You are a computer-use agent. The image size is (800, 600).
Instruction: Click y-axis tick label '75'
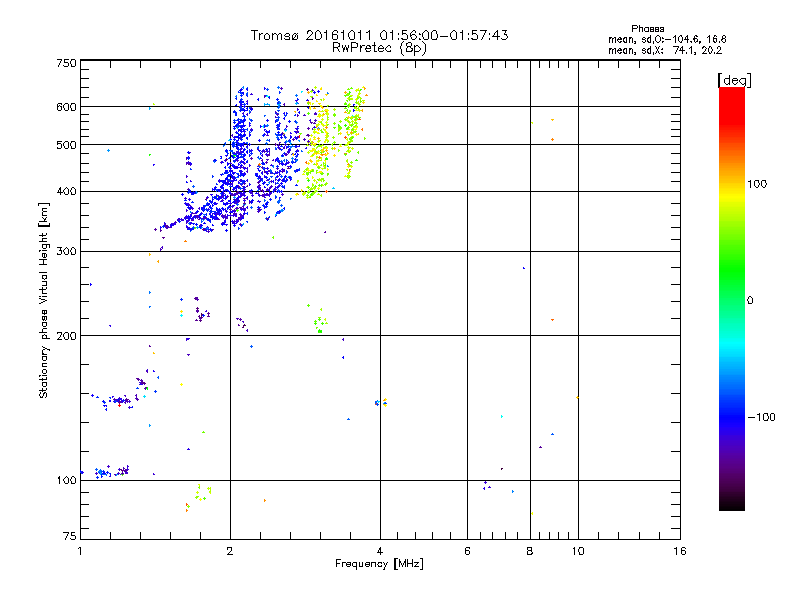coord(70,536)
